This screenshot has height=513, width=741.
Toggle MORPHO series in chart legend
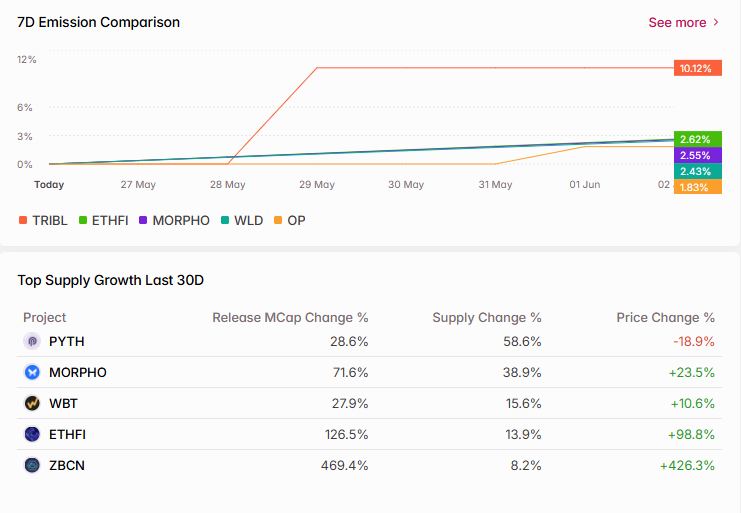pos(174,220)
